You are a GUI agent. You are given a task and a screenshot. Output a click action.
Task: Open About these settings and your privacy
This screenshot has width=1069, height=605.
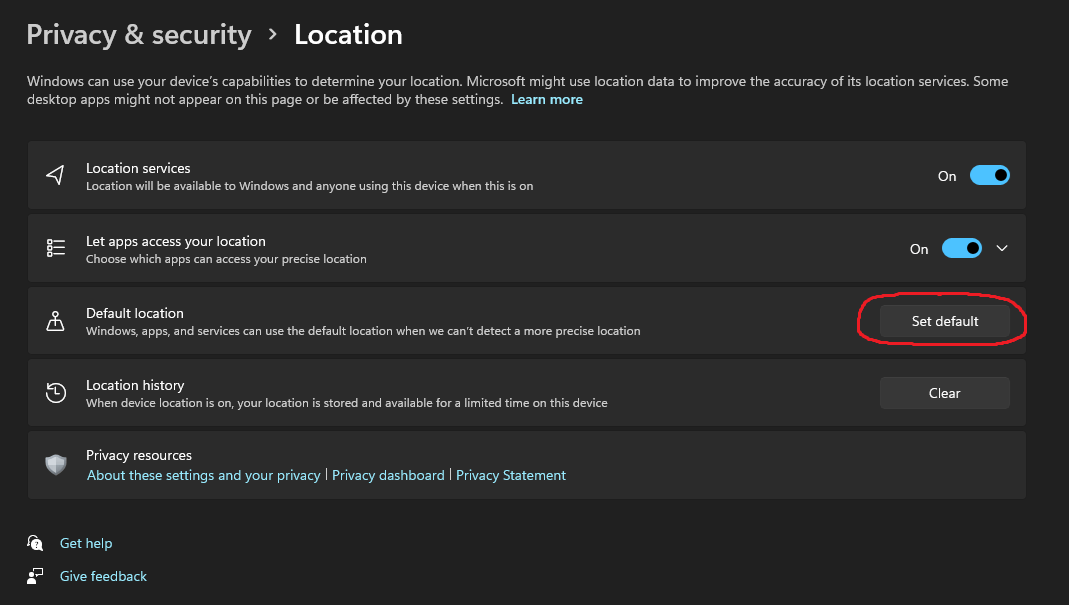point(203,475)
